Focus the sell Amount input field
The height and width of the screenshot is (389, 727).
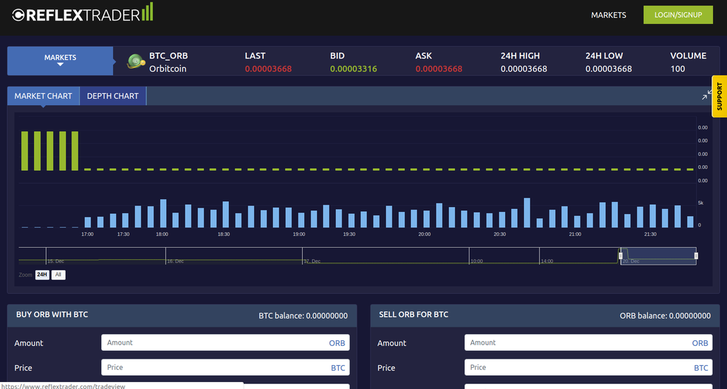tap(588, 343)
